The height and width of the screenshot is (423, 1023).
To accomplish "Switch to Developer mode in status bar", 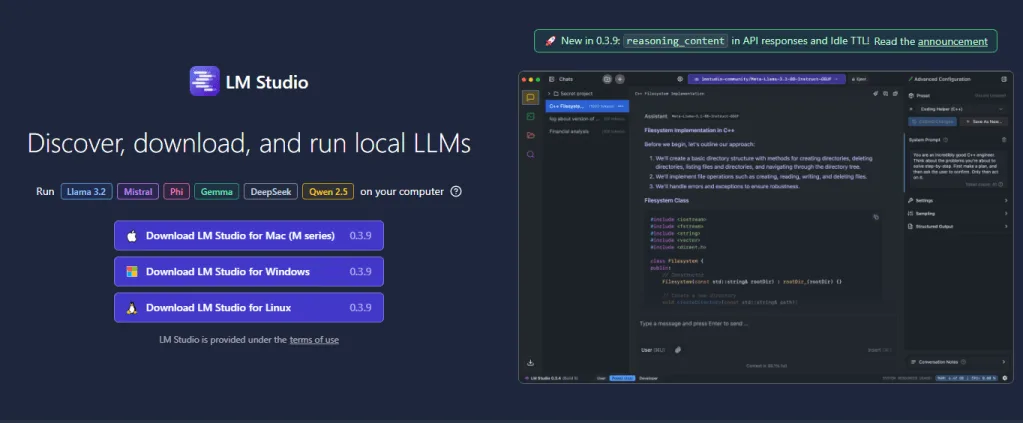I will pos(648,378).
